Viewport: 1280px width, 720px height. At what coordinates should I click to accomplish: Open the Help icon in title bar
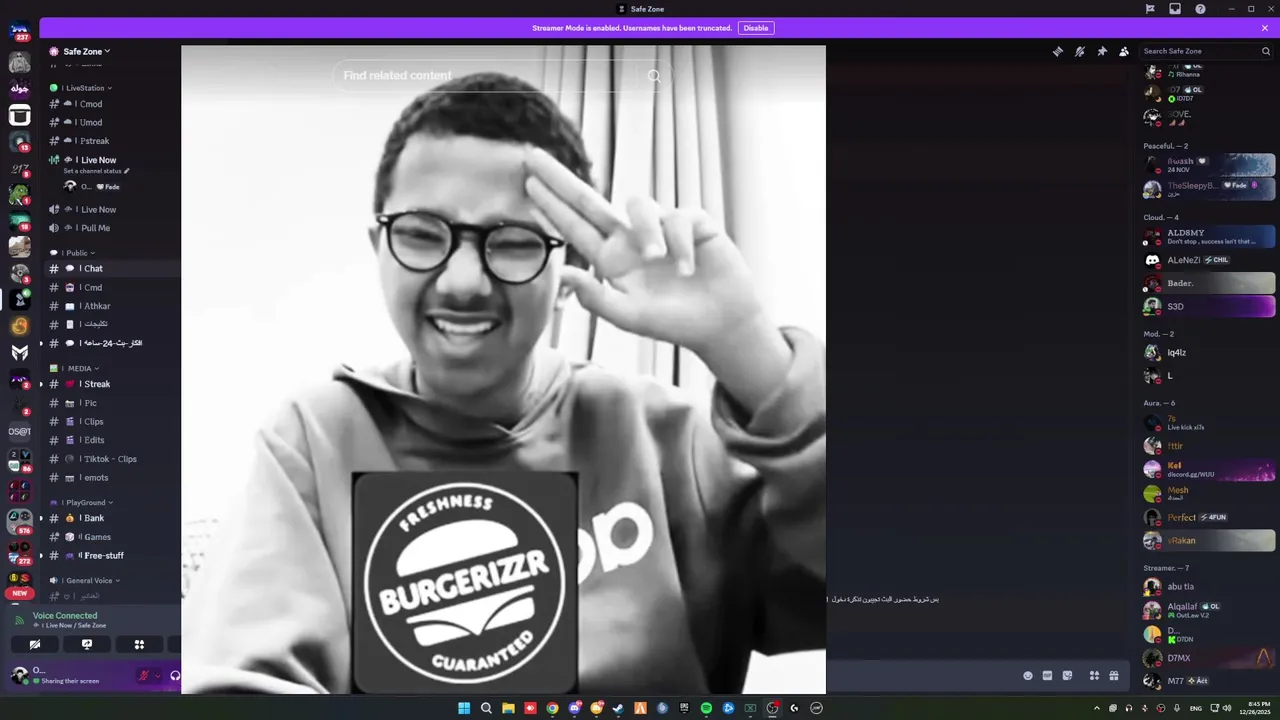[x=1200, y=9]
